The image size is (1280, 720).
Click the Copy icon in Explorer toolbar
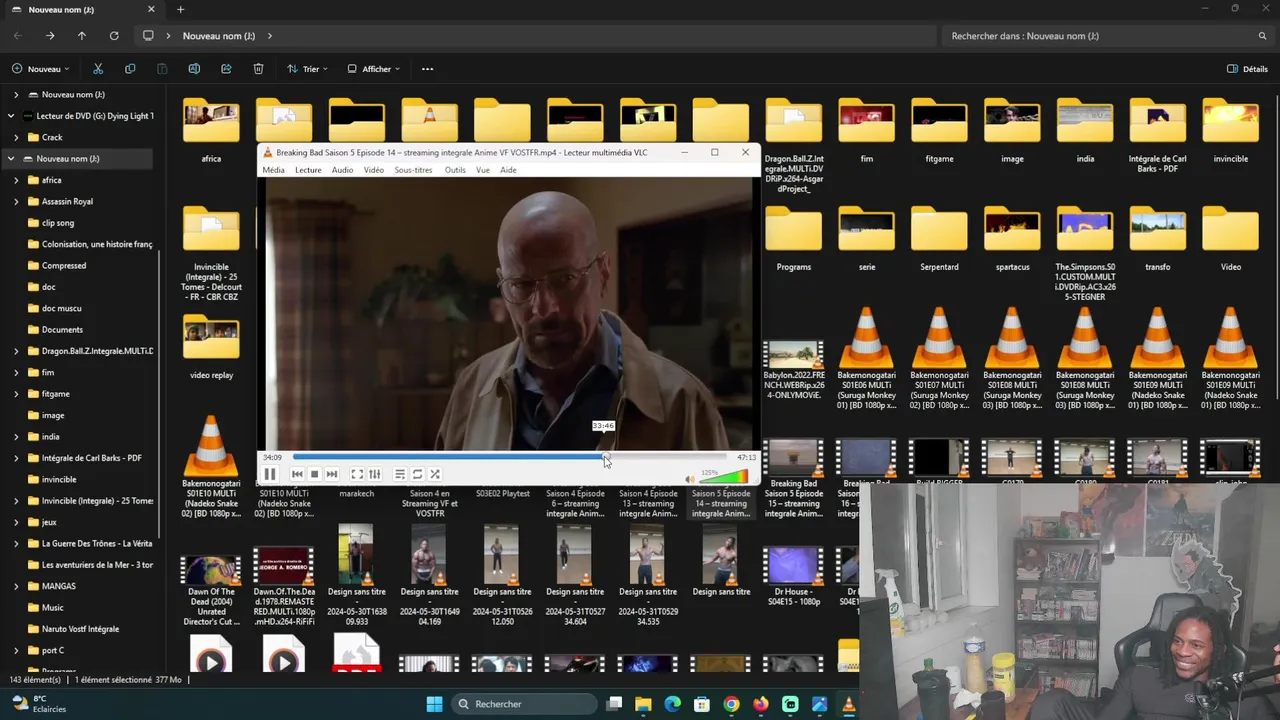(x=130, y=69)
